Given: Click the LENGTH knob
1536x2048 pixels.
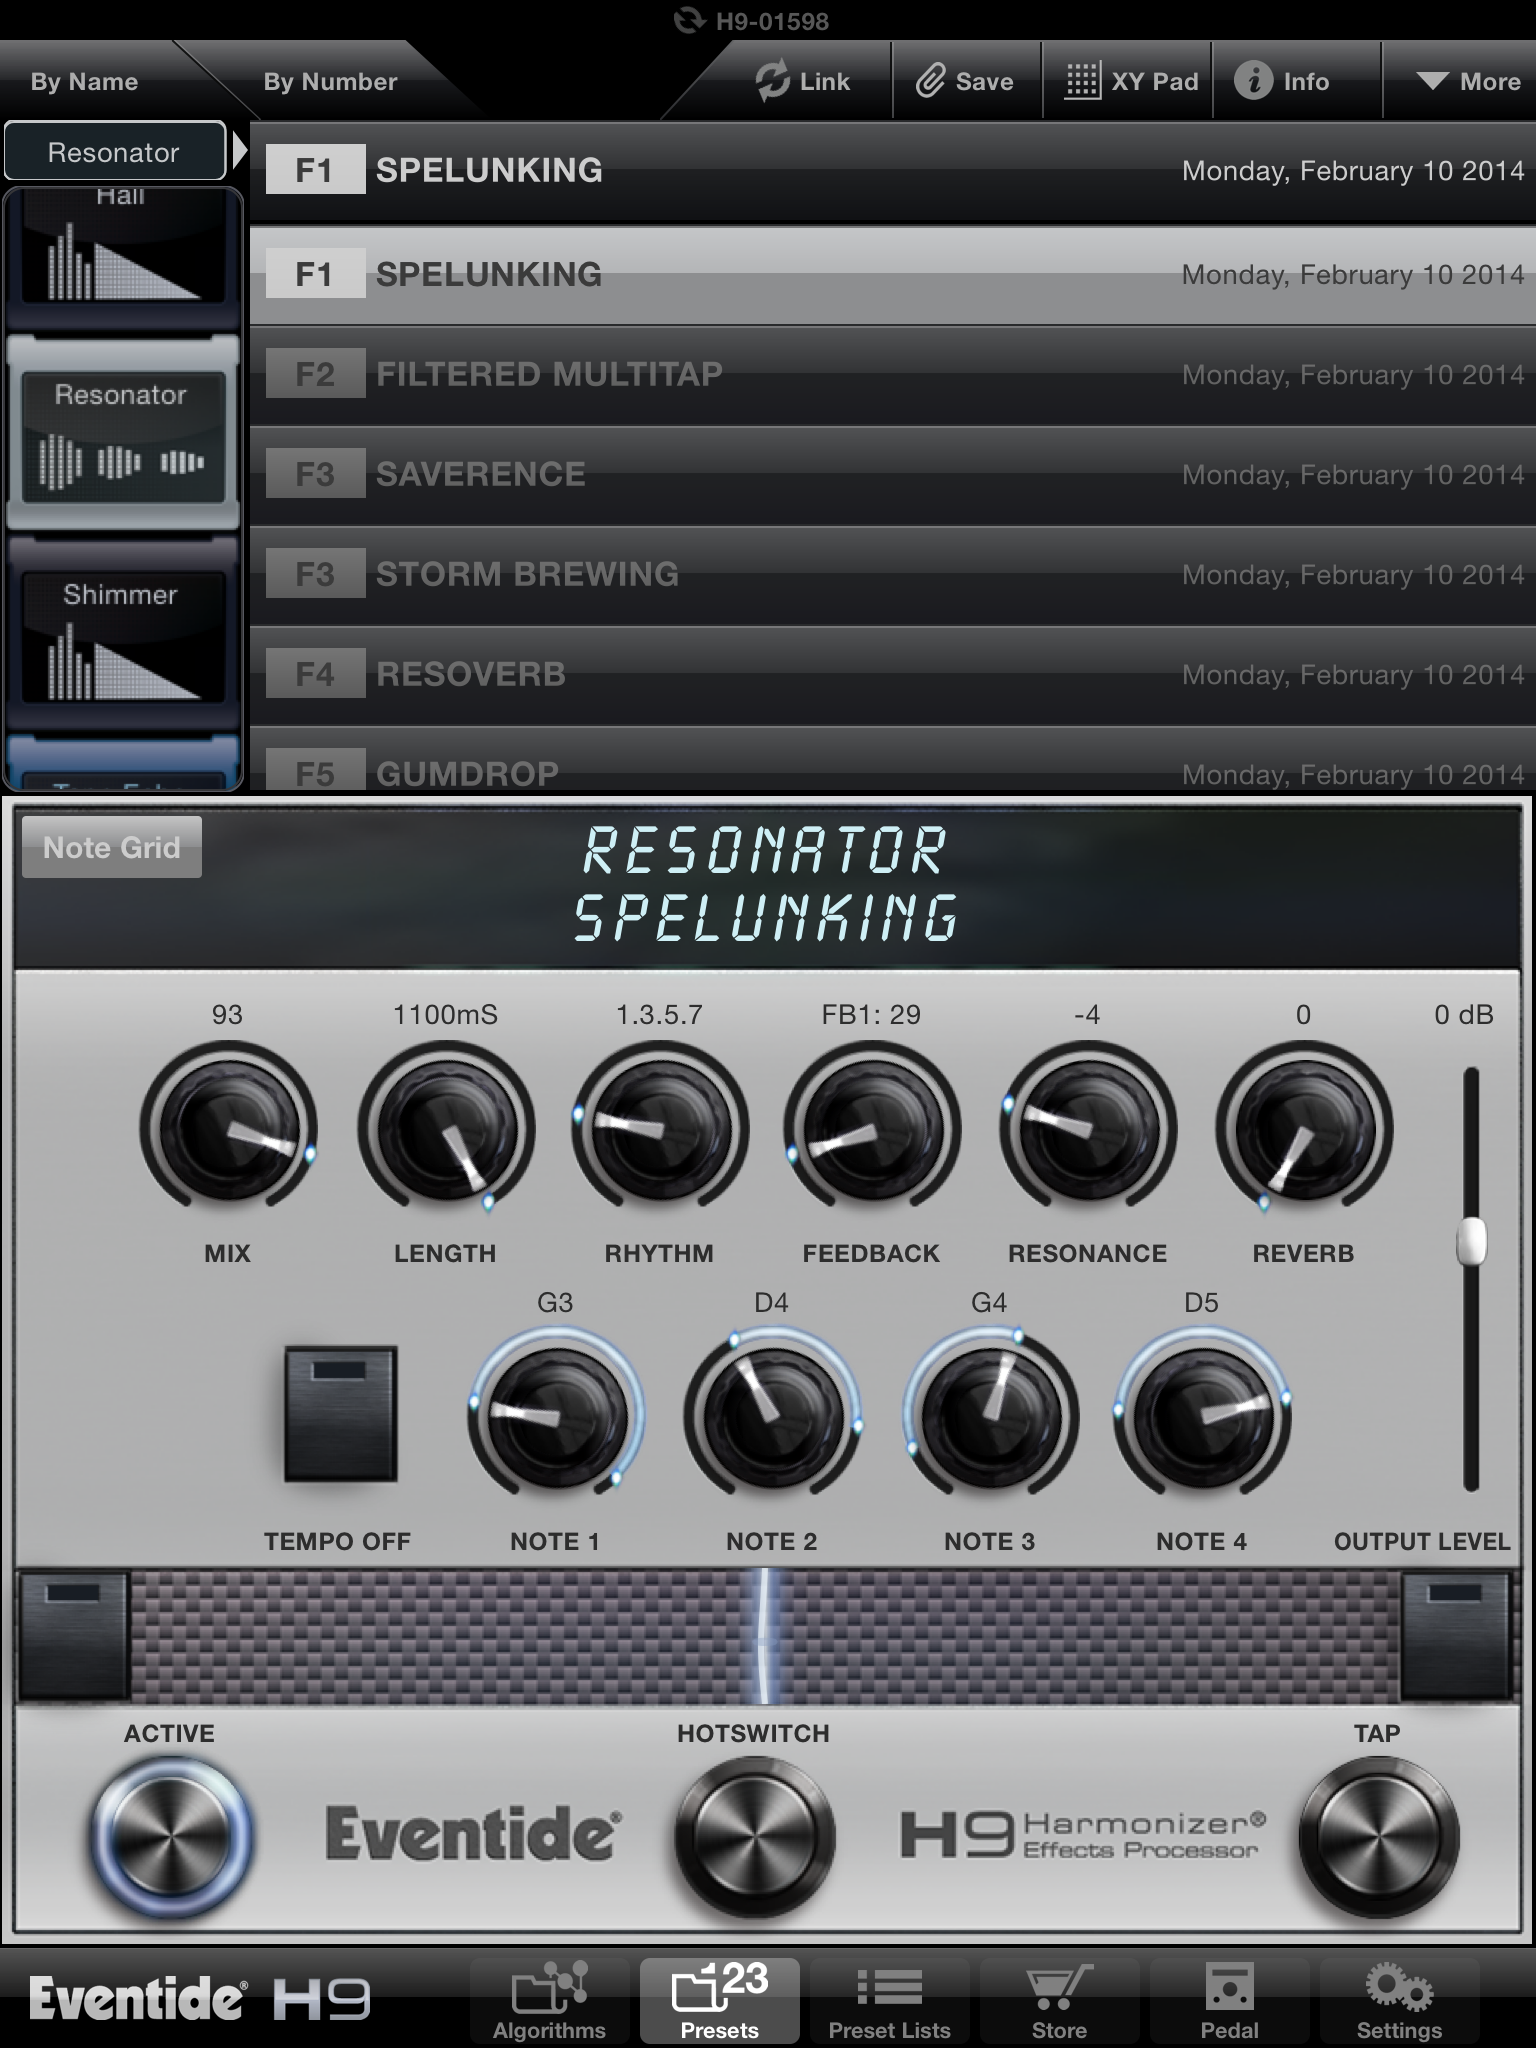Looking at the screenshot, I should click(445, 1128).
